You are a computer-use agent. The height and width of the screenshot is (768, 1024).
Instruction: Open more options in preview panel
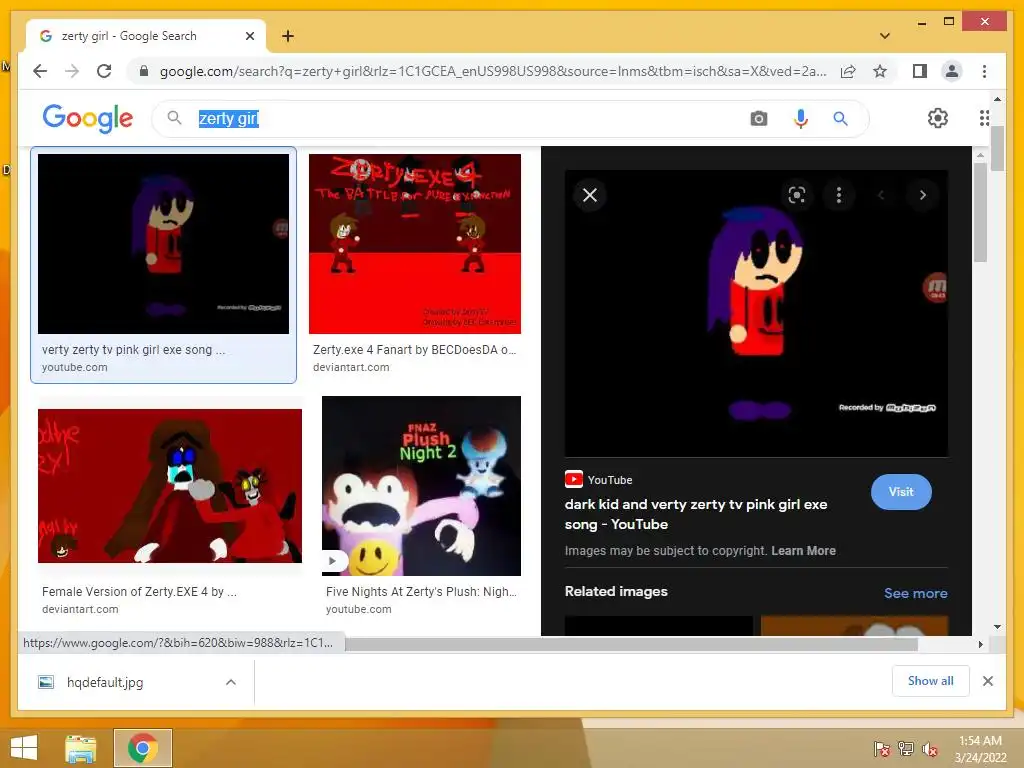coord(839,195)
